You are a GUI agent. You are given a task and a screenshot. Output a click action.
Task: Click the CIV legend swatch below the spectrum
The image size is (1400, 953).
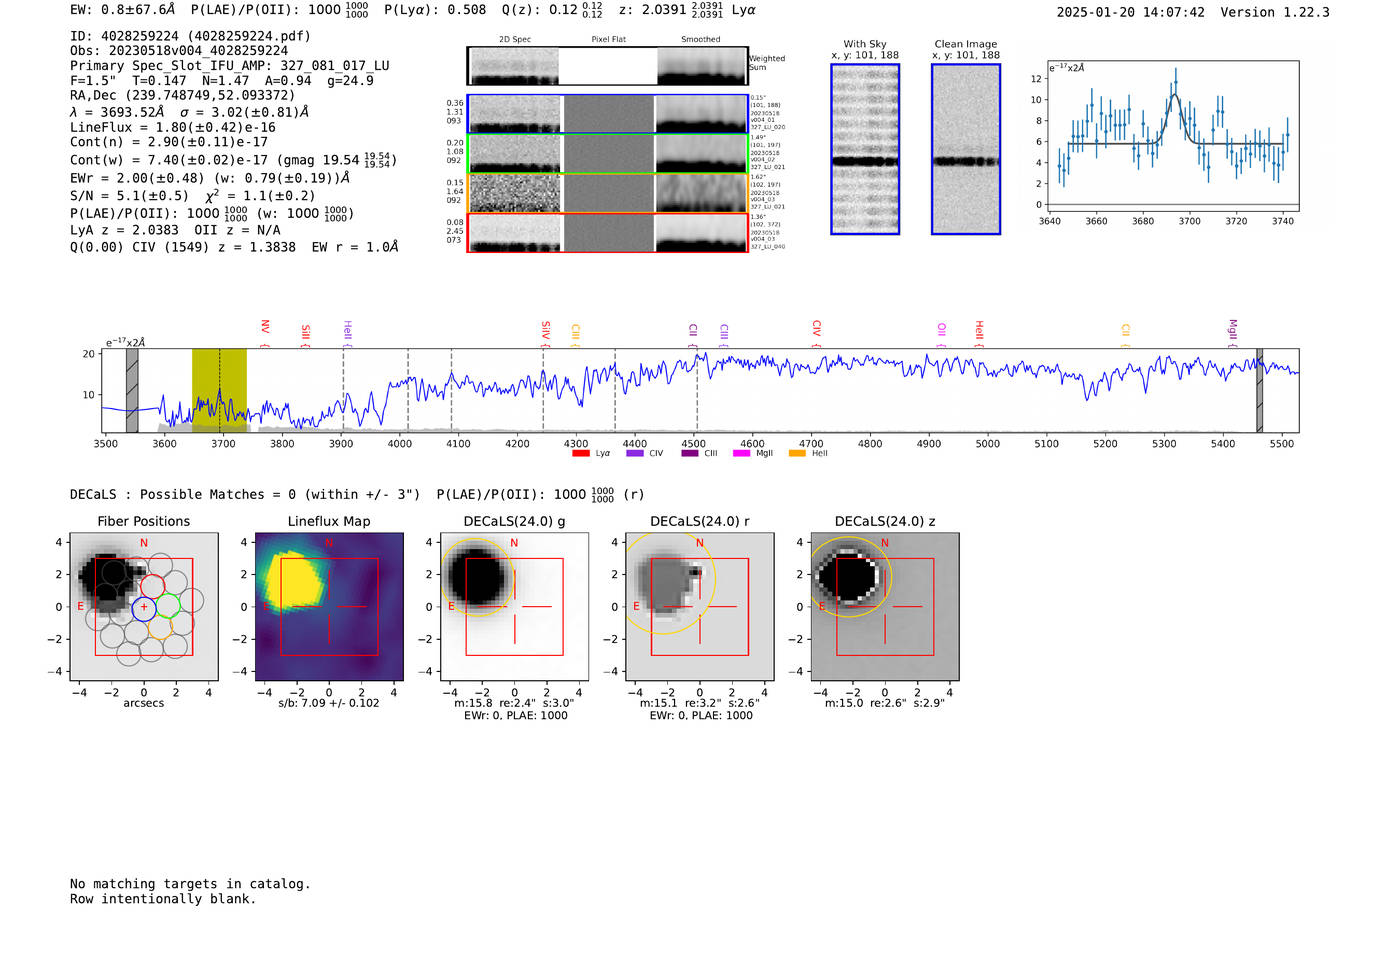[x=634, y=454]
